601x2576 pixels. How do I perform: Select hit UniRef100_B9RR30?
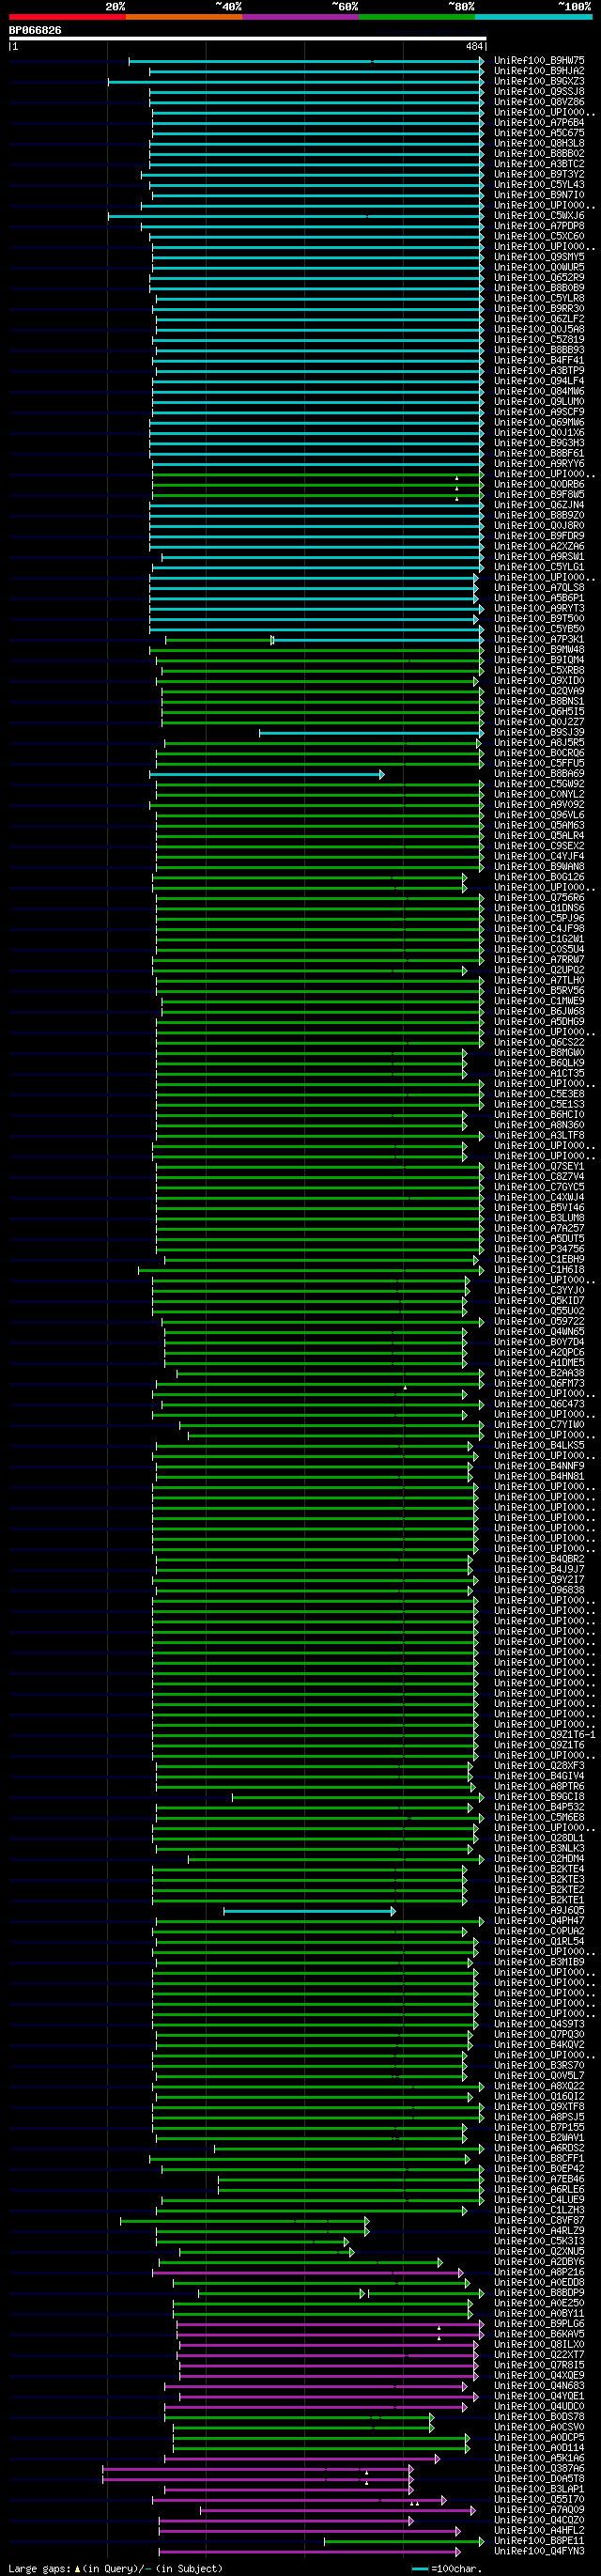click(539, 309)
